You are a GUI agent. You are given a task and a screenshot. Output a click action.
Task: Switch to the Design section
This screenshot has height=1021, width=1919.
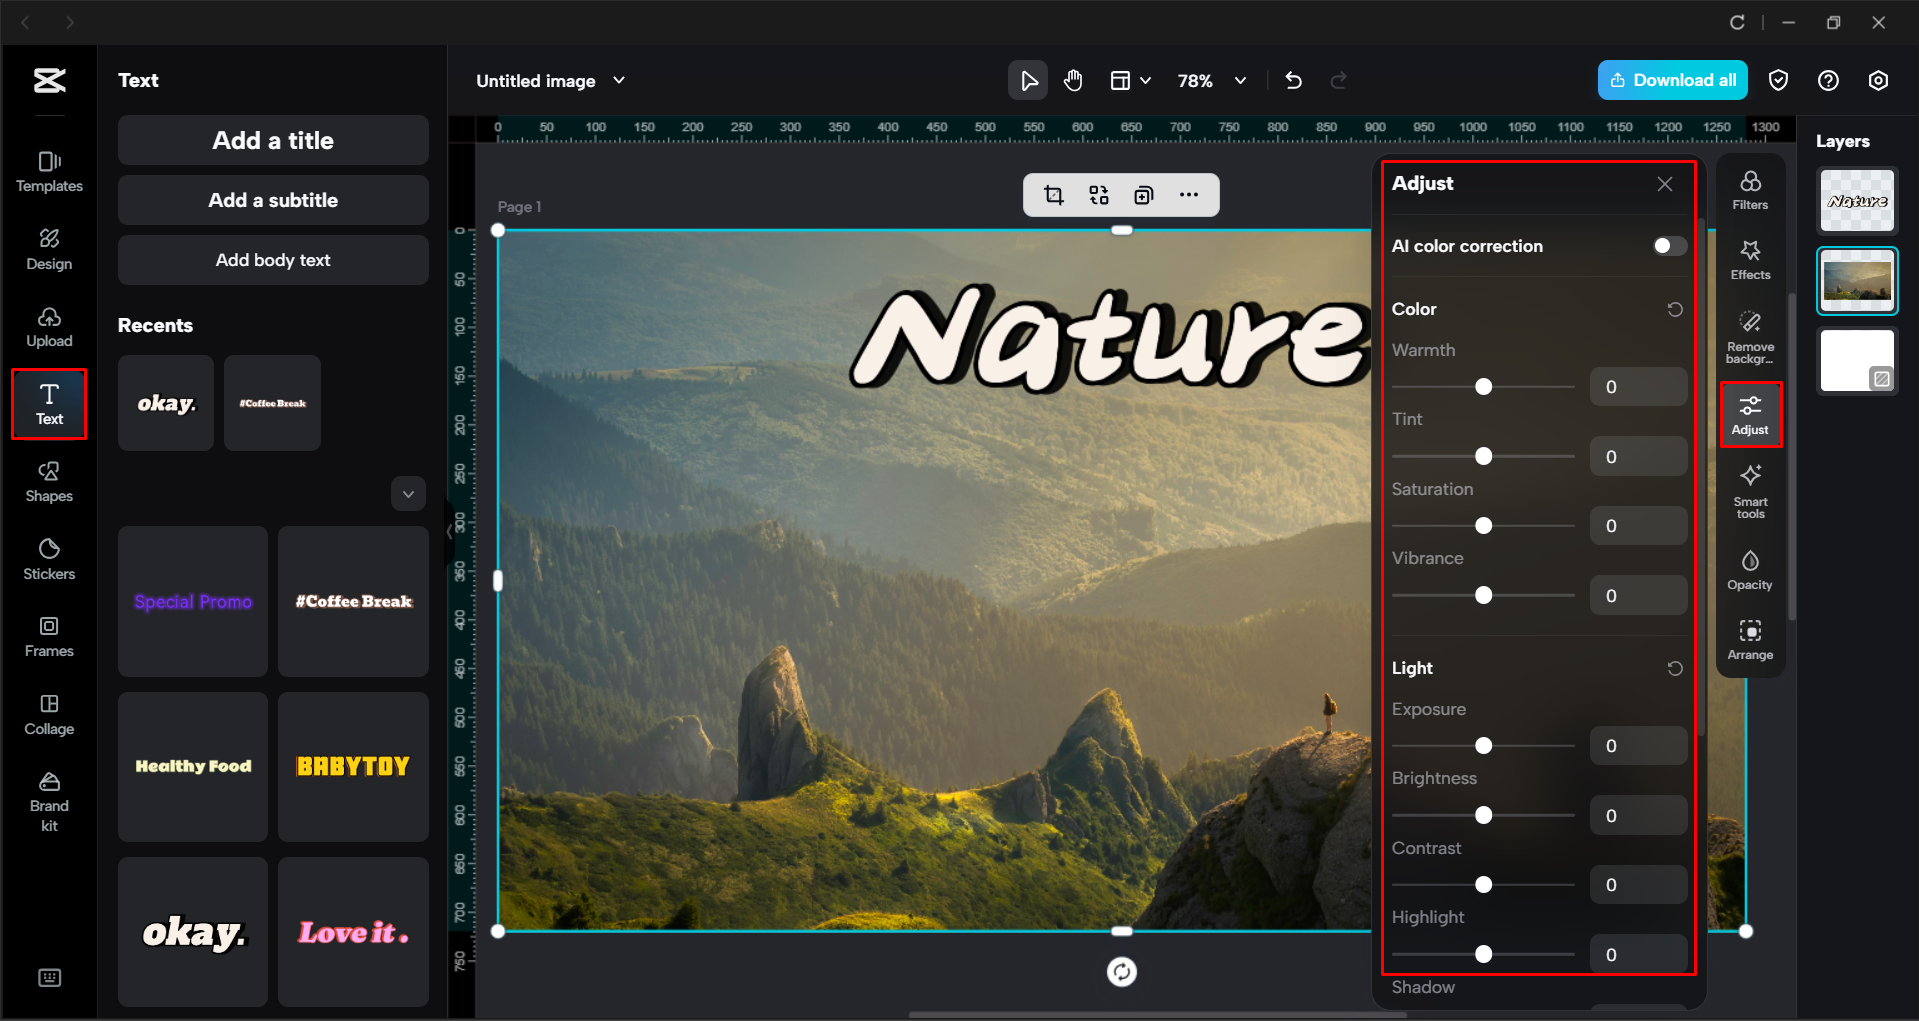click(48, 249)
